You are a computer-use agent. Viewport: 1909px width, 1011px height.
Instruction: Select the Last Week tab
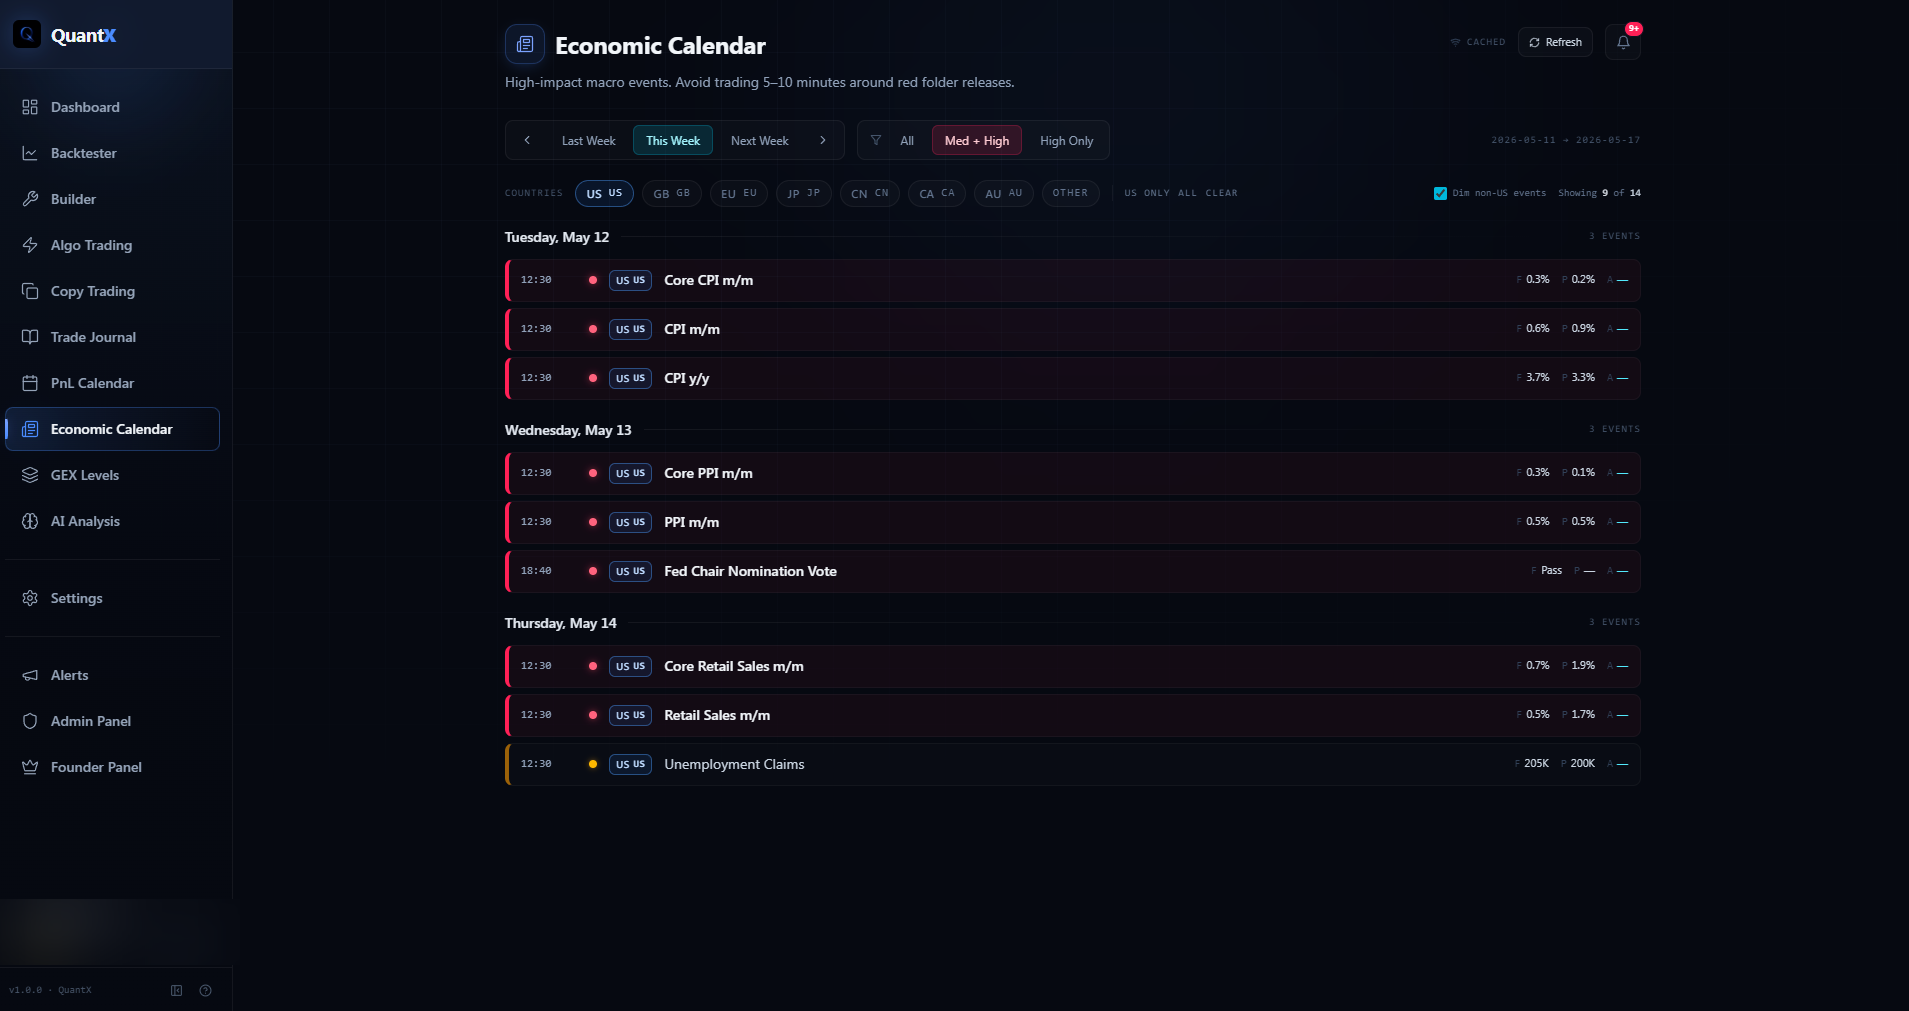coord(589,140)
